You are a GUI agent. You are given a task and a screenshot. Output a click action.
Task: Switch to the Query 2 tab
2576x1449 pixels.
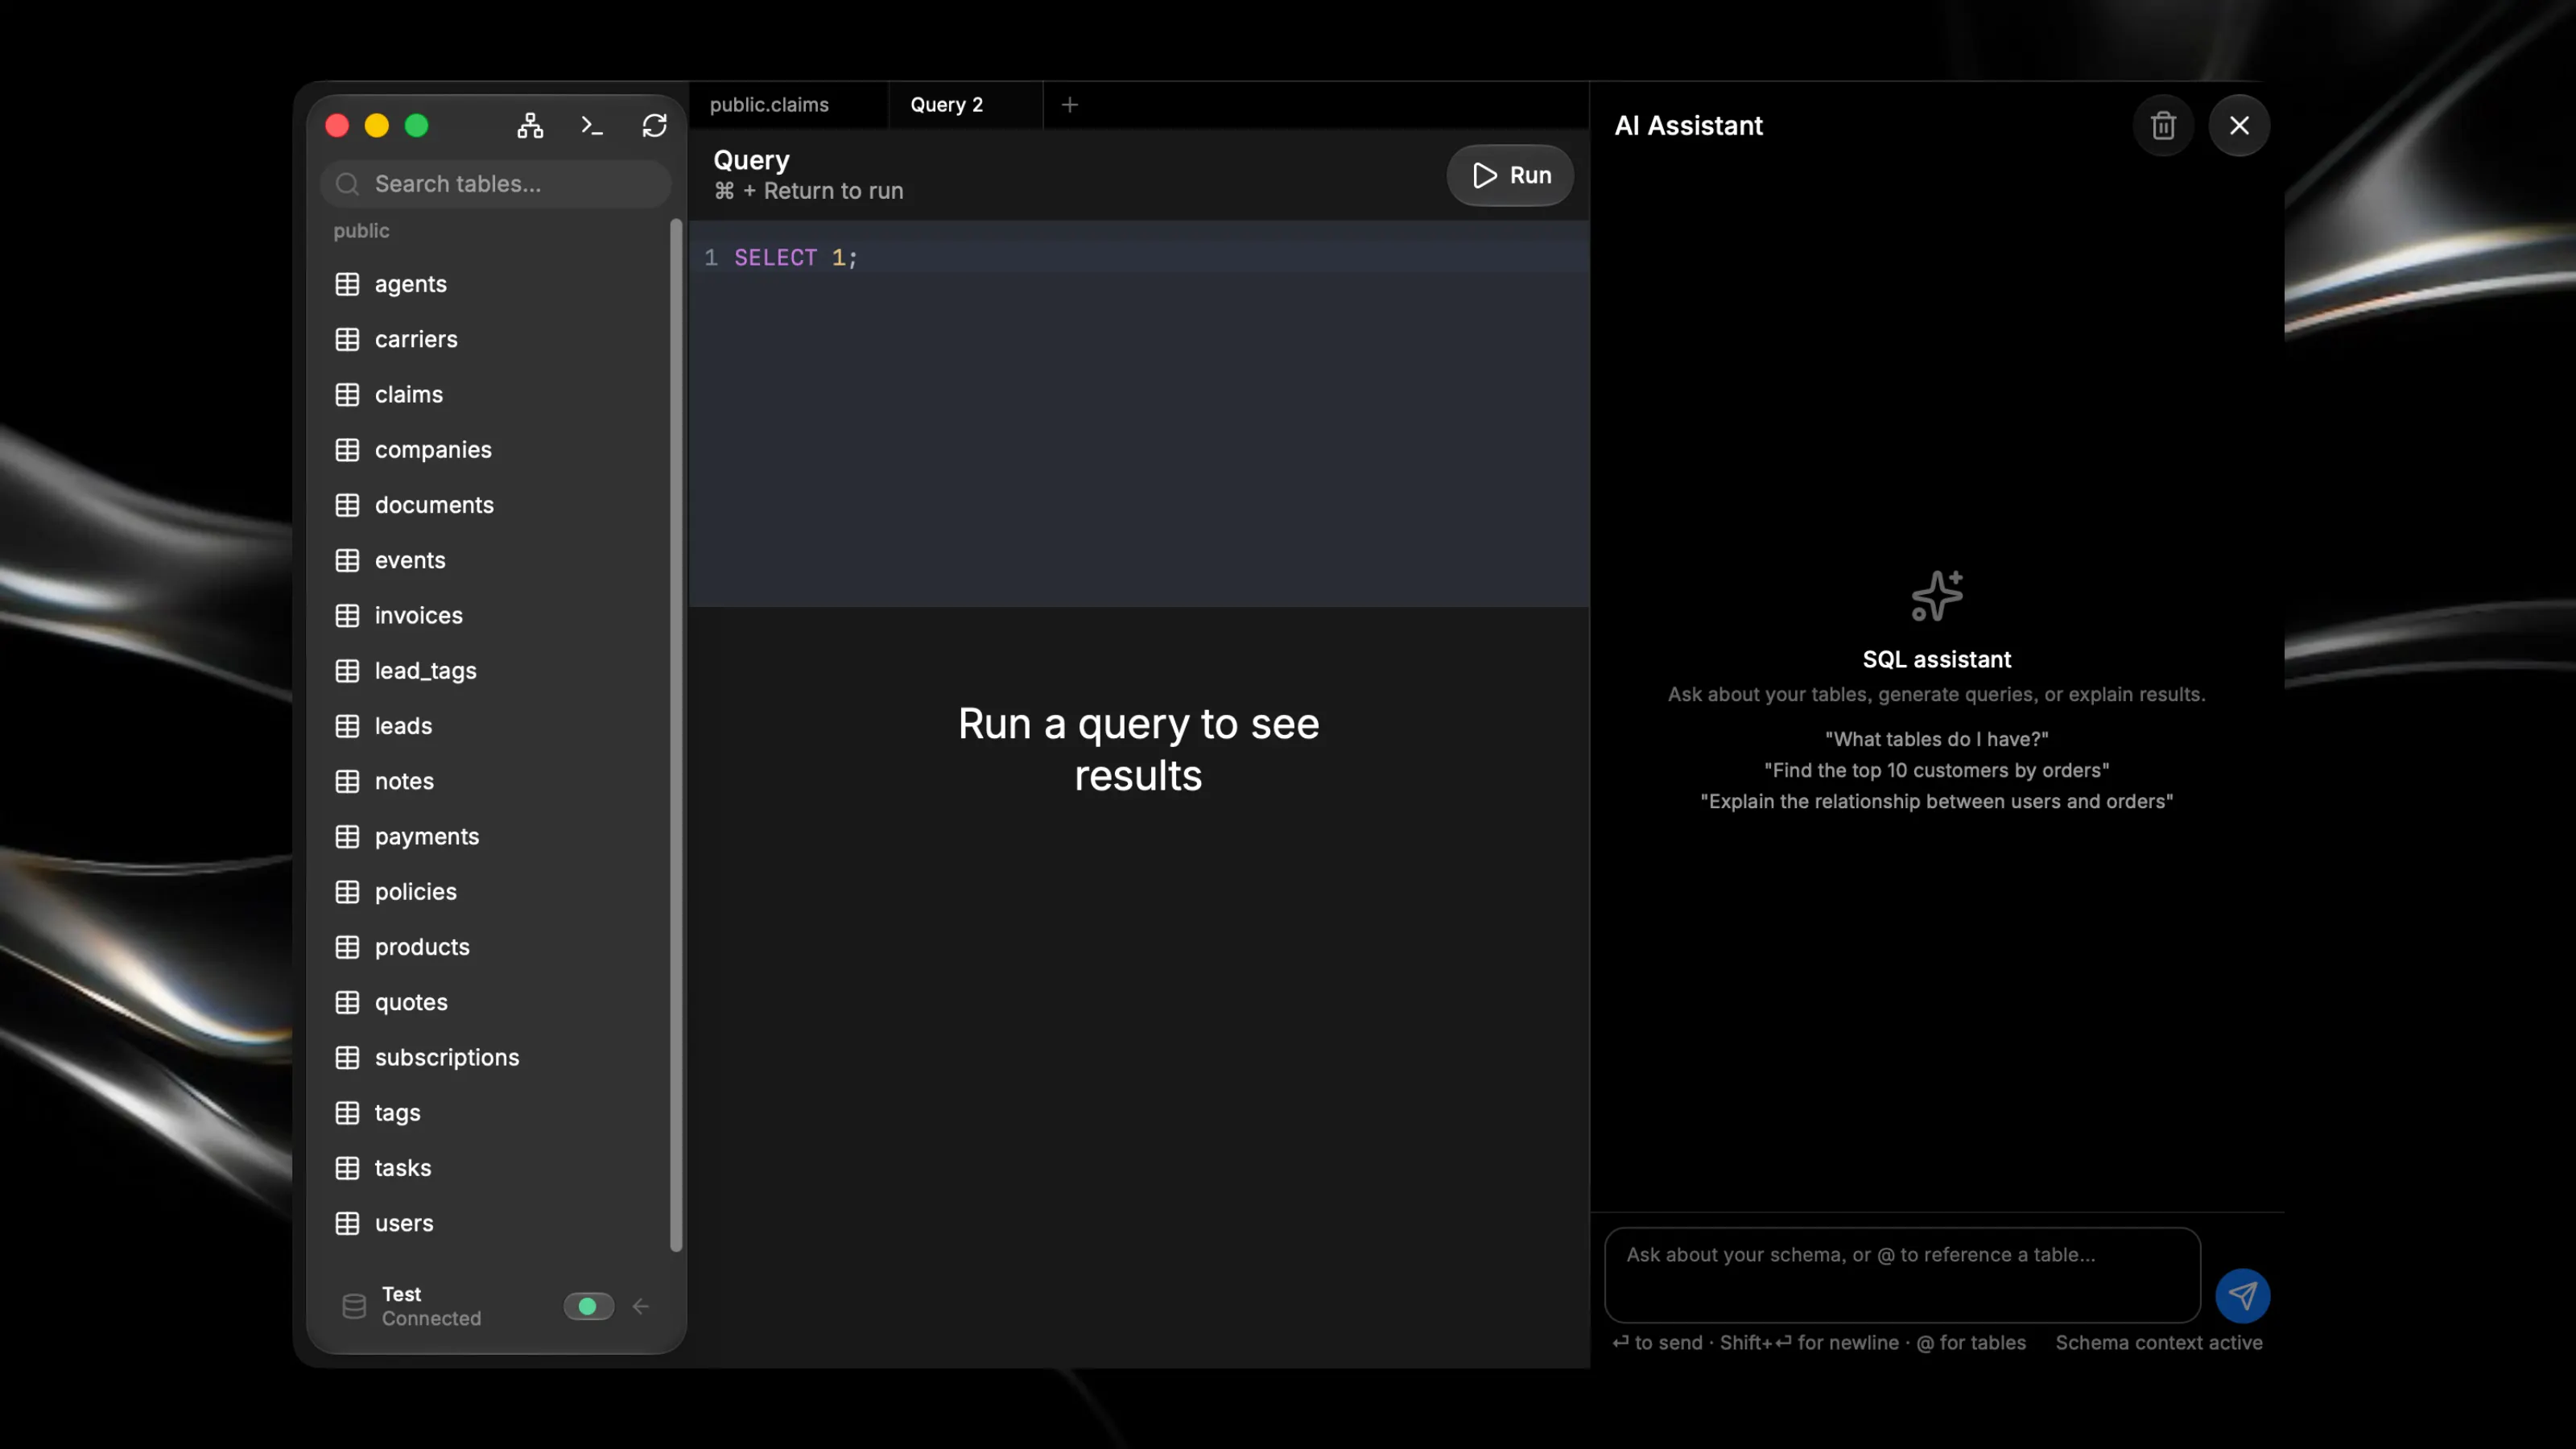click(x=965, y=105)
